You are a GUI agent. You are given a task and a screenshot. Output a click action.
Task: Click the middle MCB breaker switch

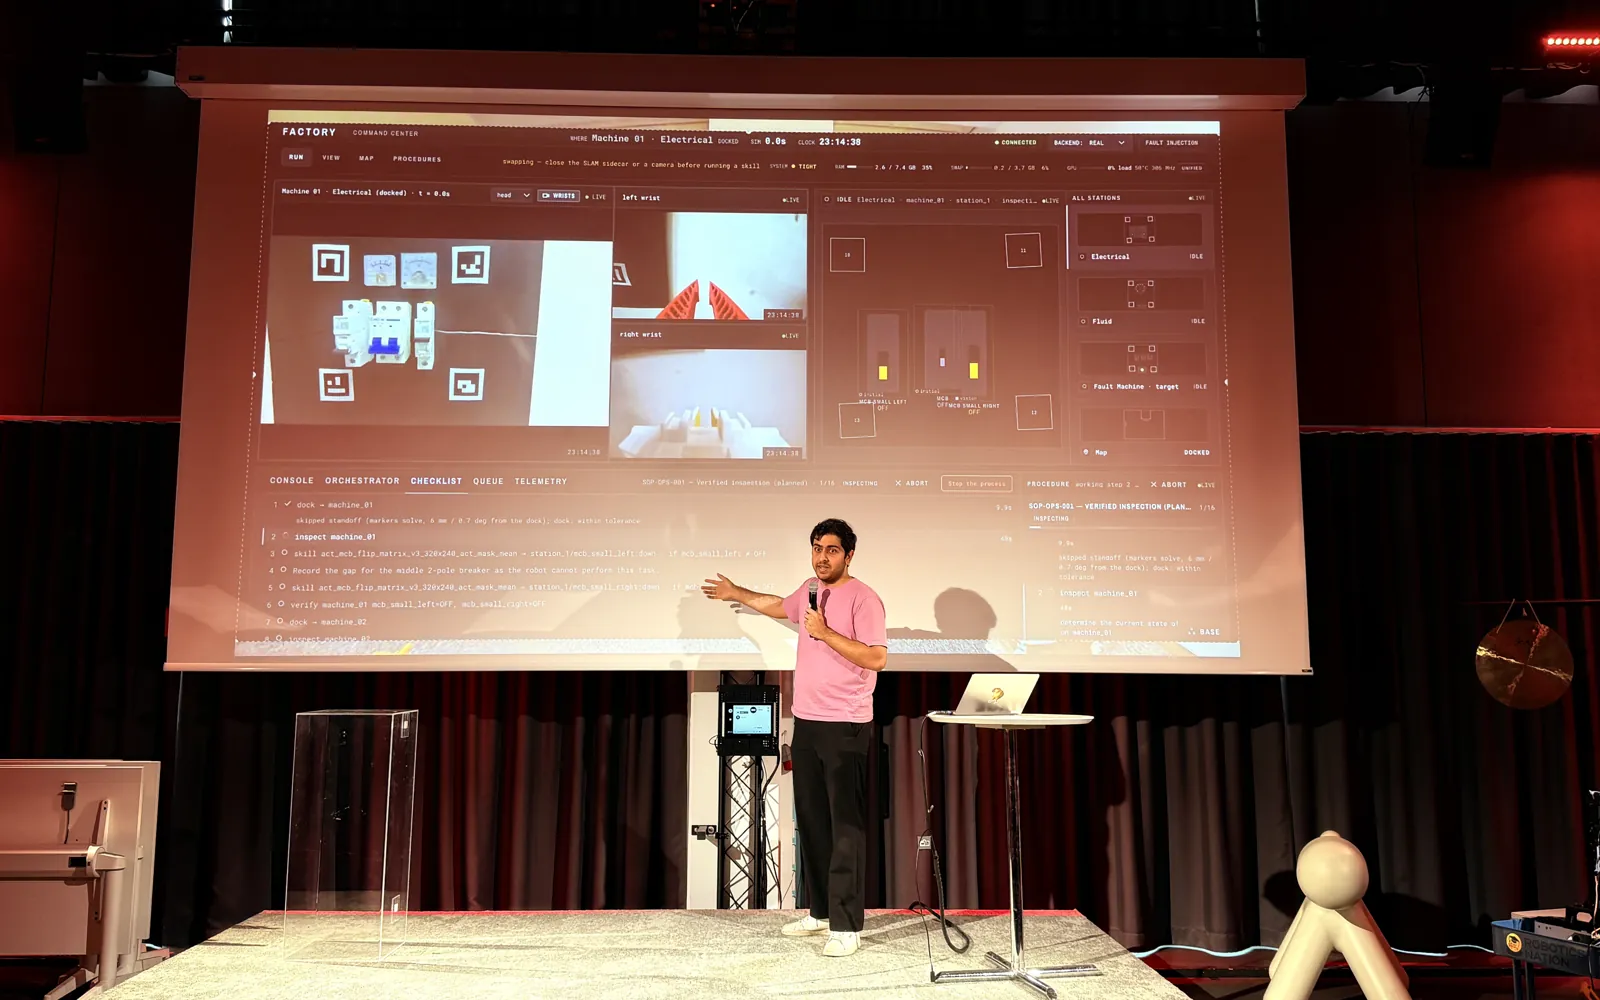[x=942, y=362]
